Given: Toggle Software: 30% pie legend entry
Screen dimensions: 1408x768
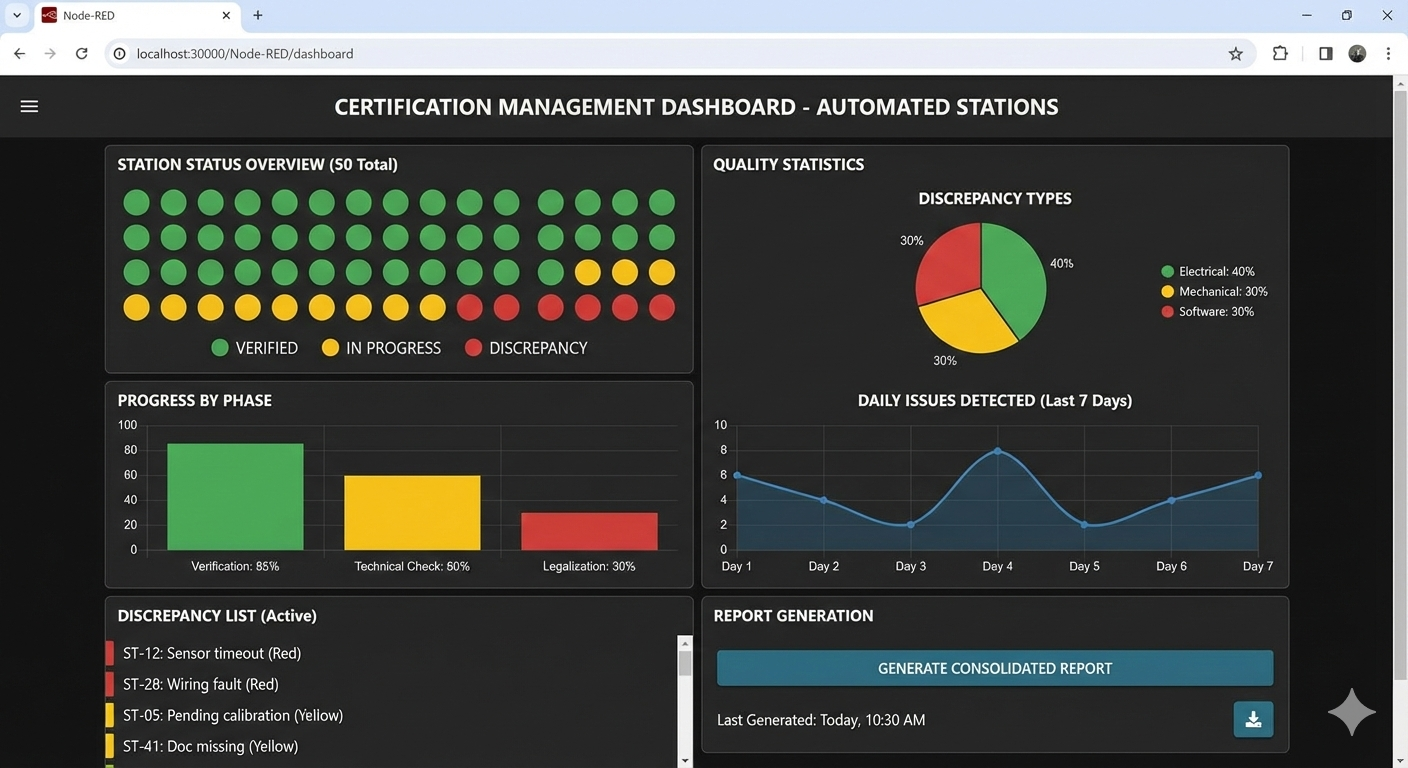Looking at the screenshot, I should pos(1208,311).
